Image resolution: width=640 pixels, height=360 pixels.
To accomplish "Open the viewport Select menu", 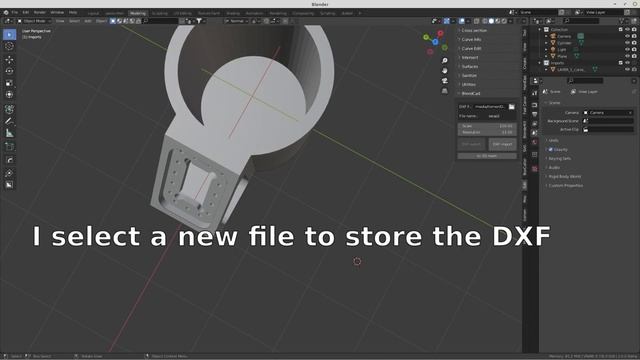I will pos(74,21).
